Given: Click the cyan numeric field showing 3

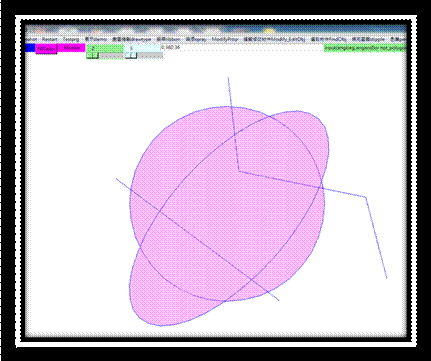Looking at the screenshot, I should [x=143, y=48].
